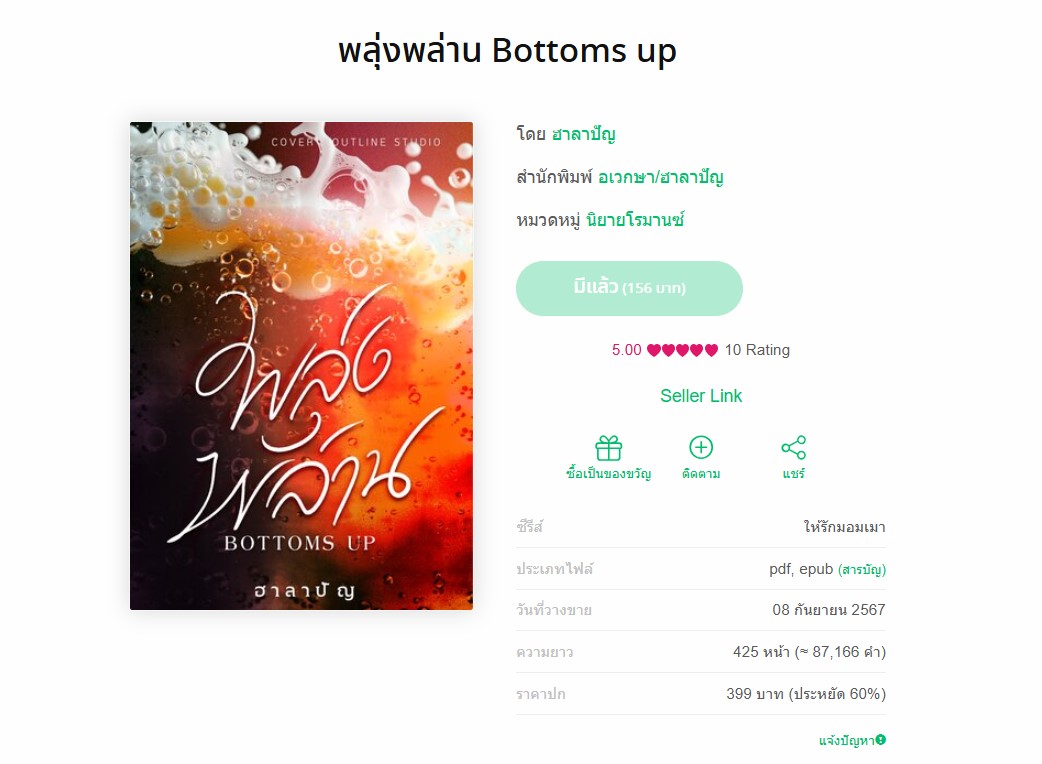Click the series name ให้รักมอมเมา
Screen dimensions: 1042x764
[844, 527]
